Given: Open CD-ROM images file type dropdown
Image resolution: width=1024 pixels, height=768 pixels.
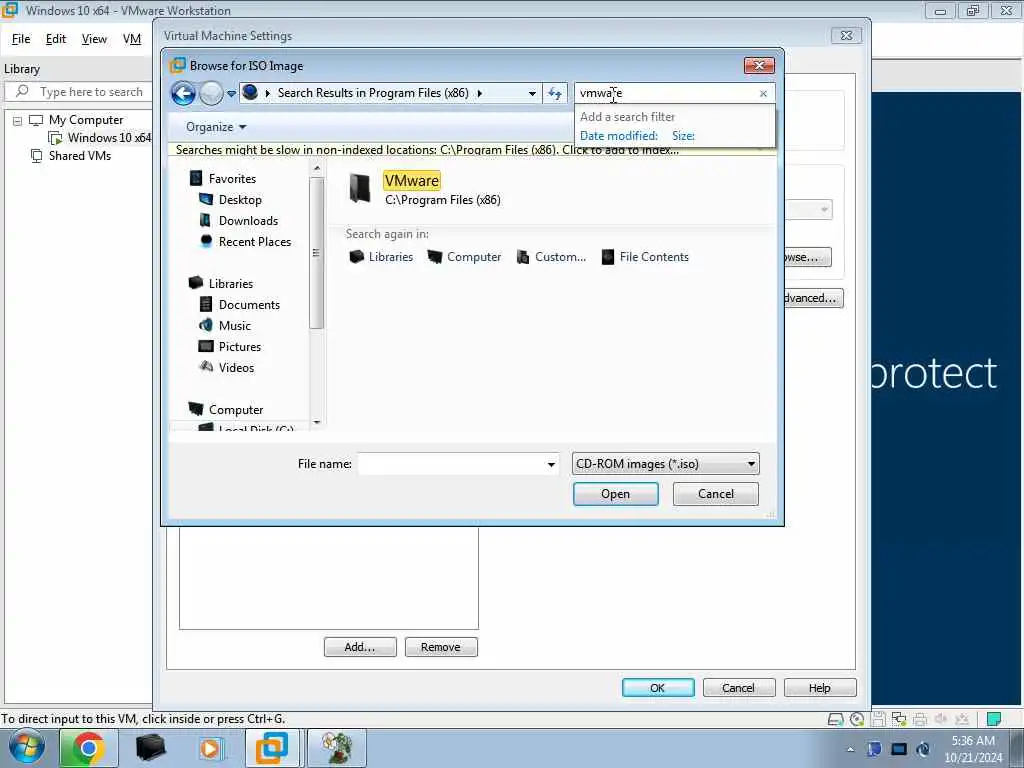Looking at the screenshot, I should (665, 464).
